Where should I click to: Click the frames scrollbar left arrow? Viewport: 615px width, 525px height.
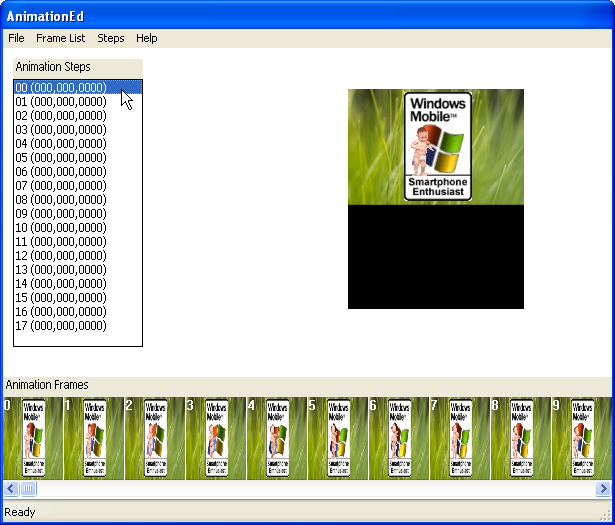[11, 489]
